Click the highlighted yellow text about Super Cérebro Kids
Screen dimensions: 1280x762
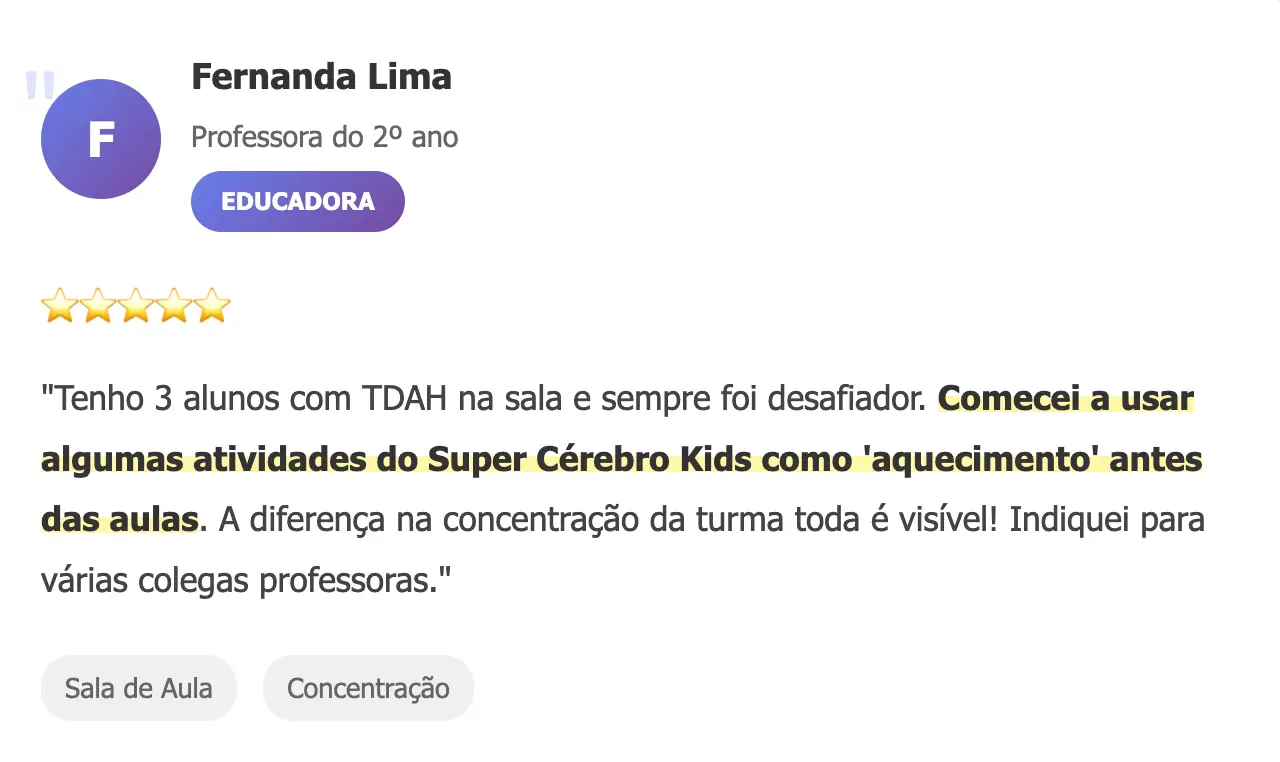(x=620, y=459)
